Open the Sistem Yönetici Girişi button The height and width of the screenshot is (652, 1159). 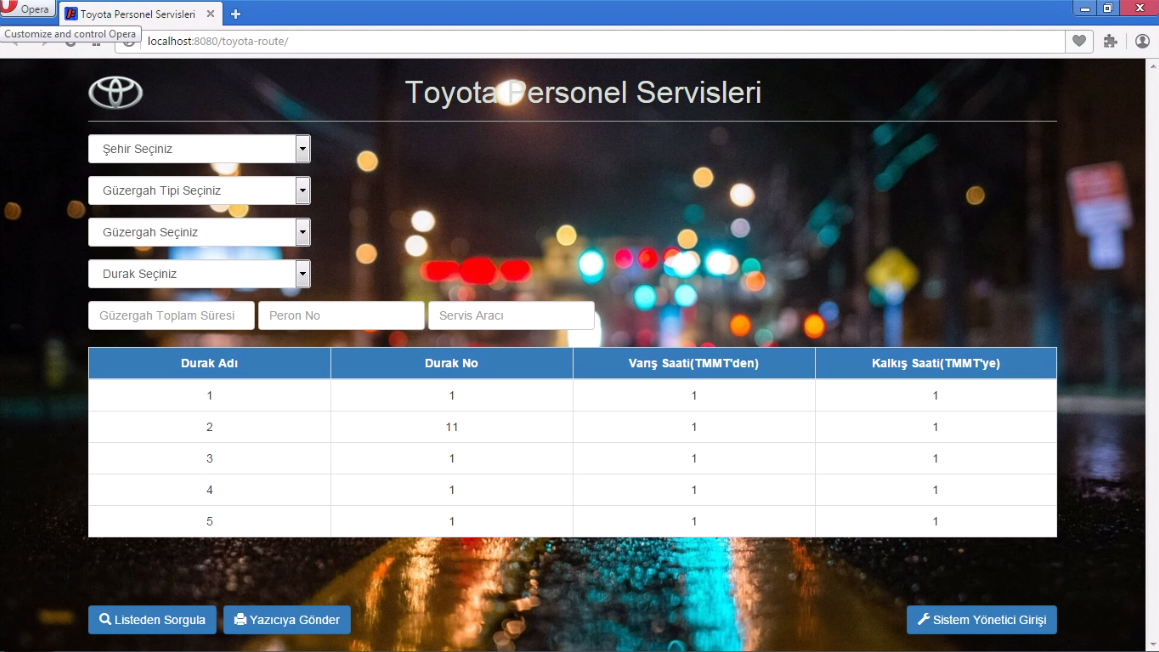(982, 619)
